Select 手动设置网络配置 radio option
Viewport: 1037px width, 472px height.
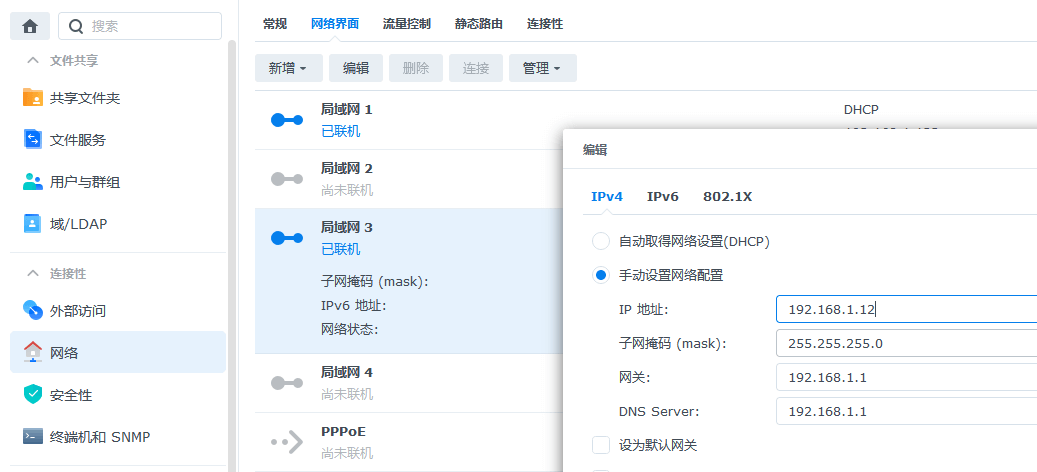coord(601,275)
